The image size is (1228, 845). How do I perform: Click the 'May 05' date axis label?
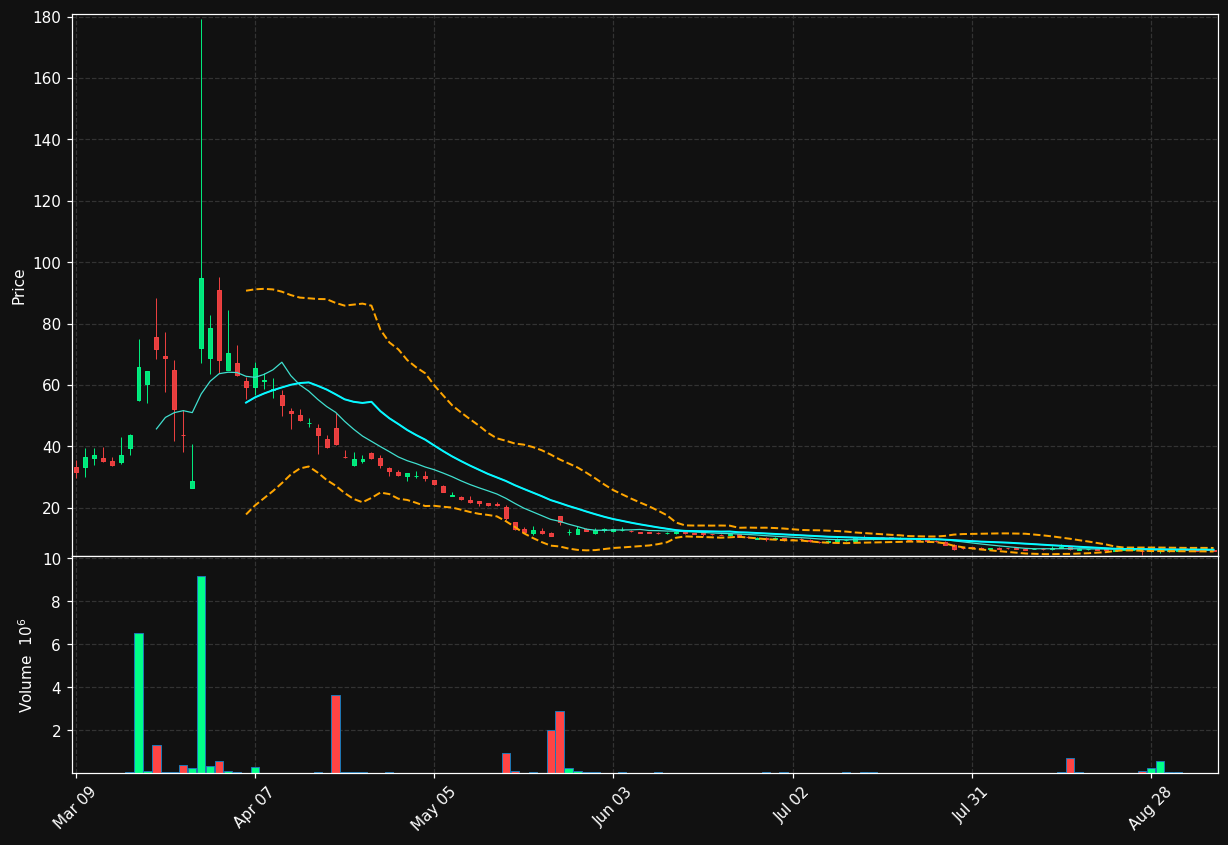434,808
